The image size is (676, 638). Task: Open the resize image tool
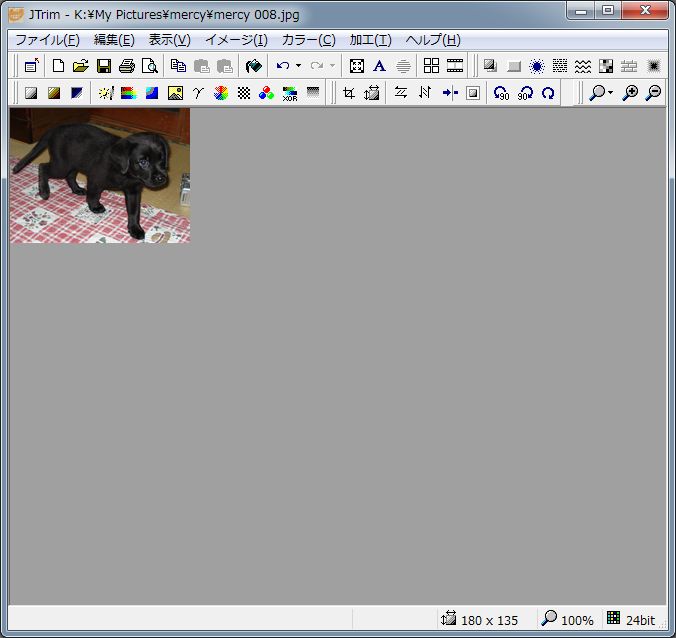371,93
